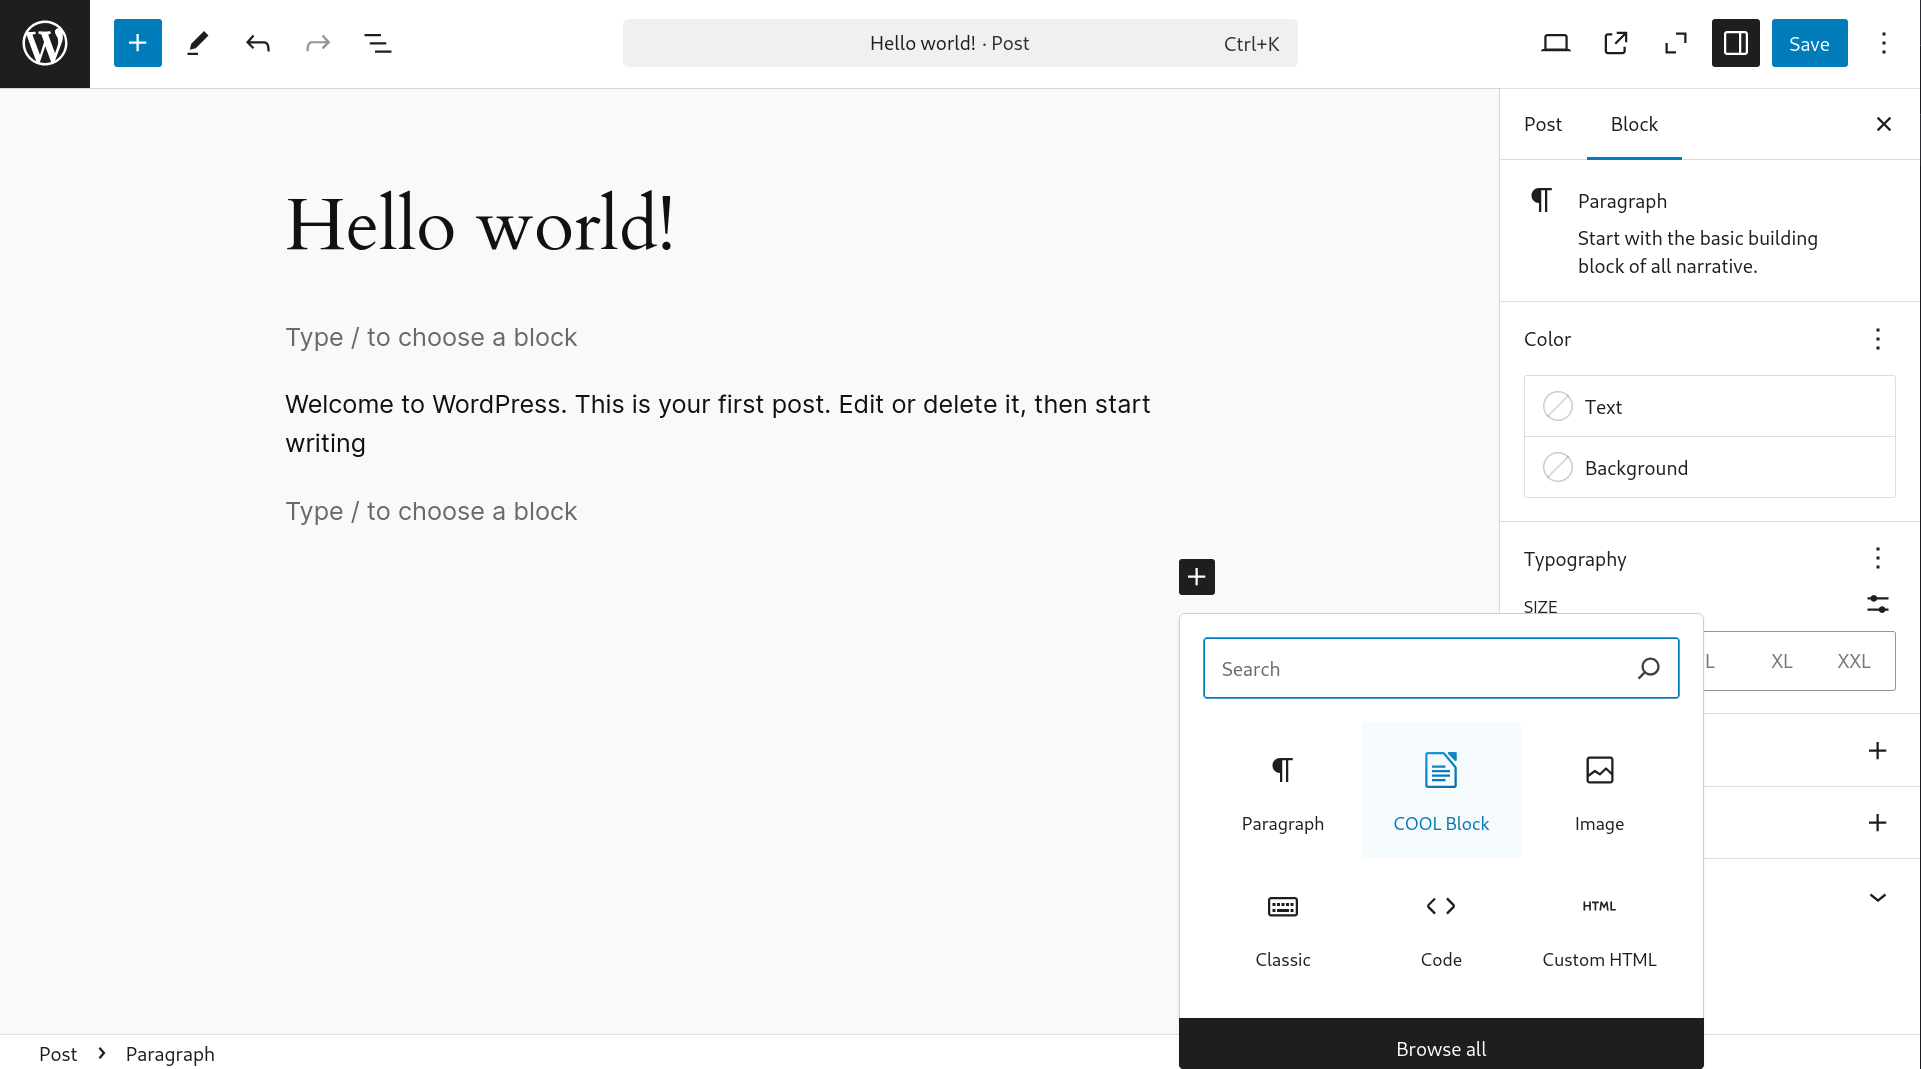Open the editor Options kebab menu
This screenshot has height=1069, width=1921.
click(1884, 44)
